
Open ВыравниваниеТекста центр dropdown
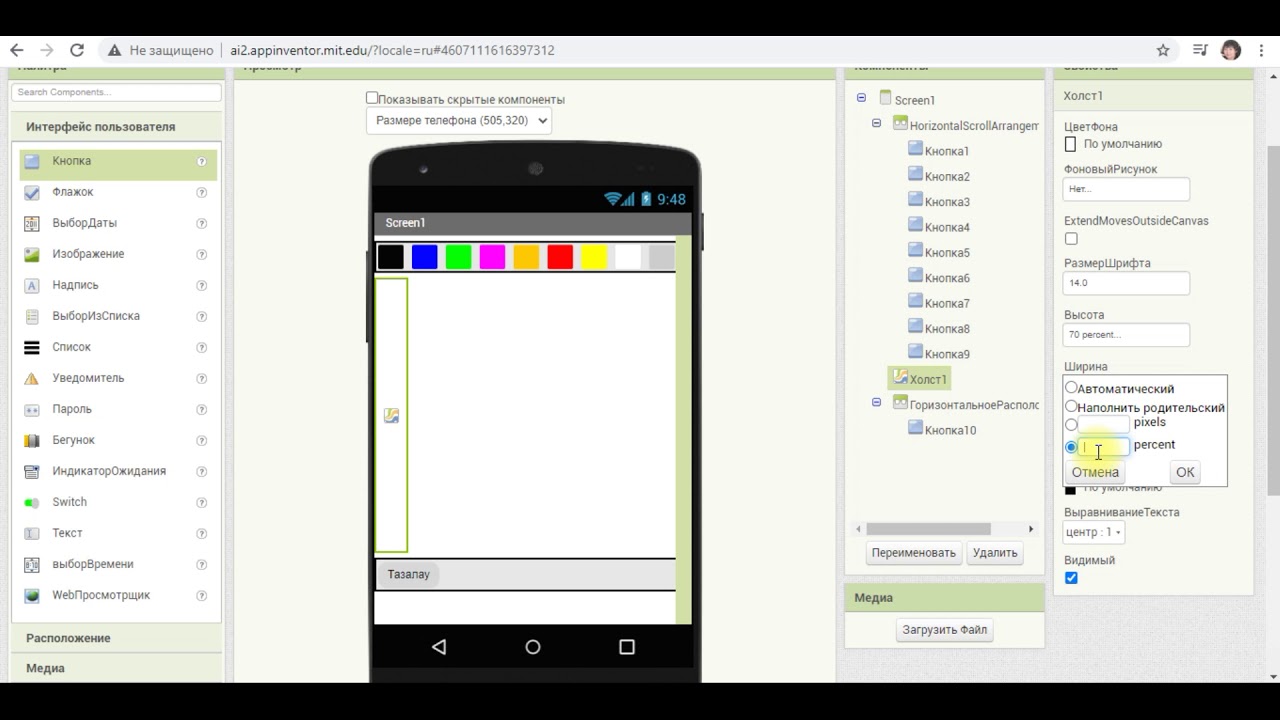(1093, 532)
